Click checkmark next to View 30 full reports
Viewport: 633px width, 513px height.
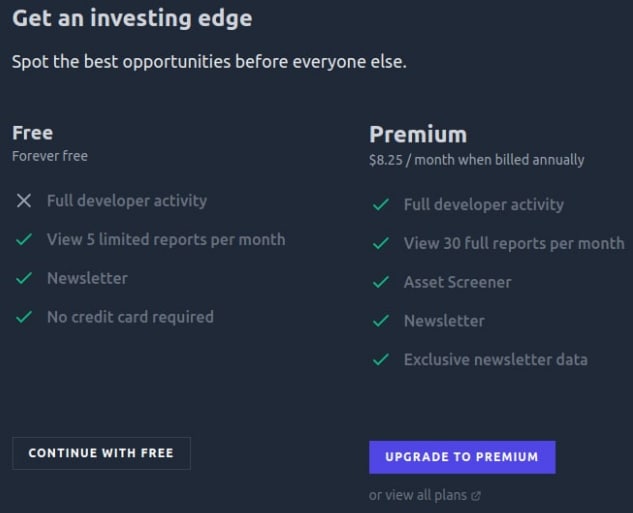[380, 244]
